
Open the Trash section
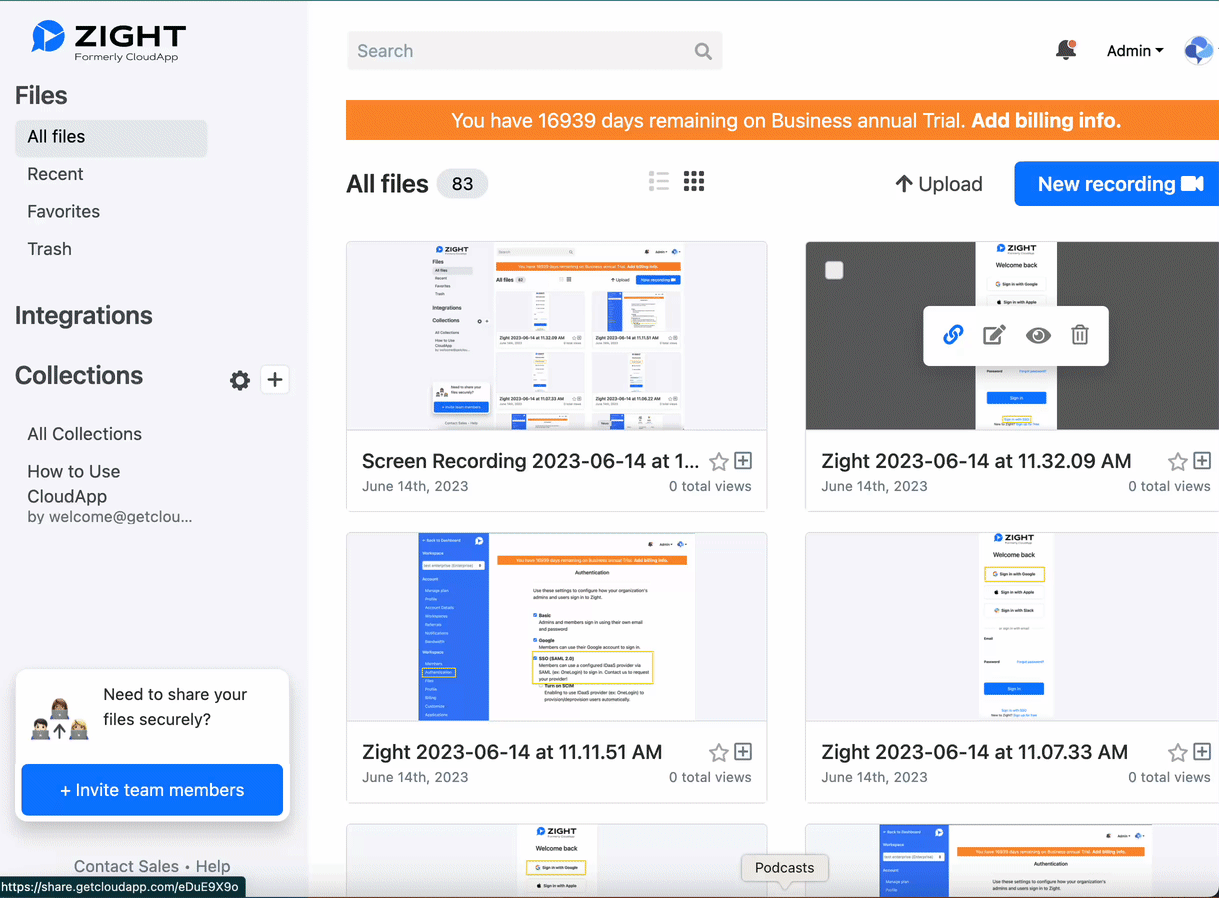pyautogui.click(x=49, y=249)
